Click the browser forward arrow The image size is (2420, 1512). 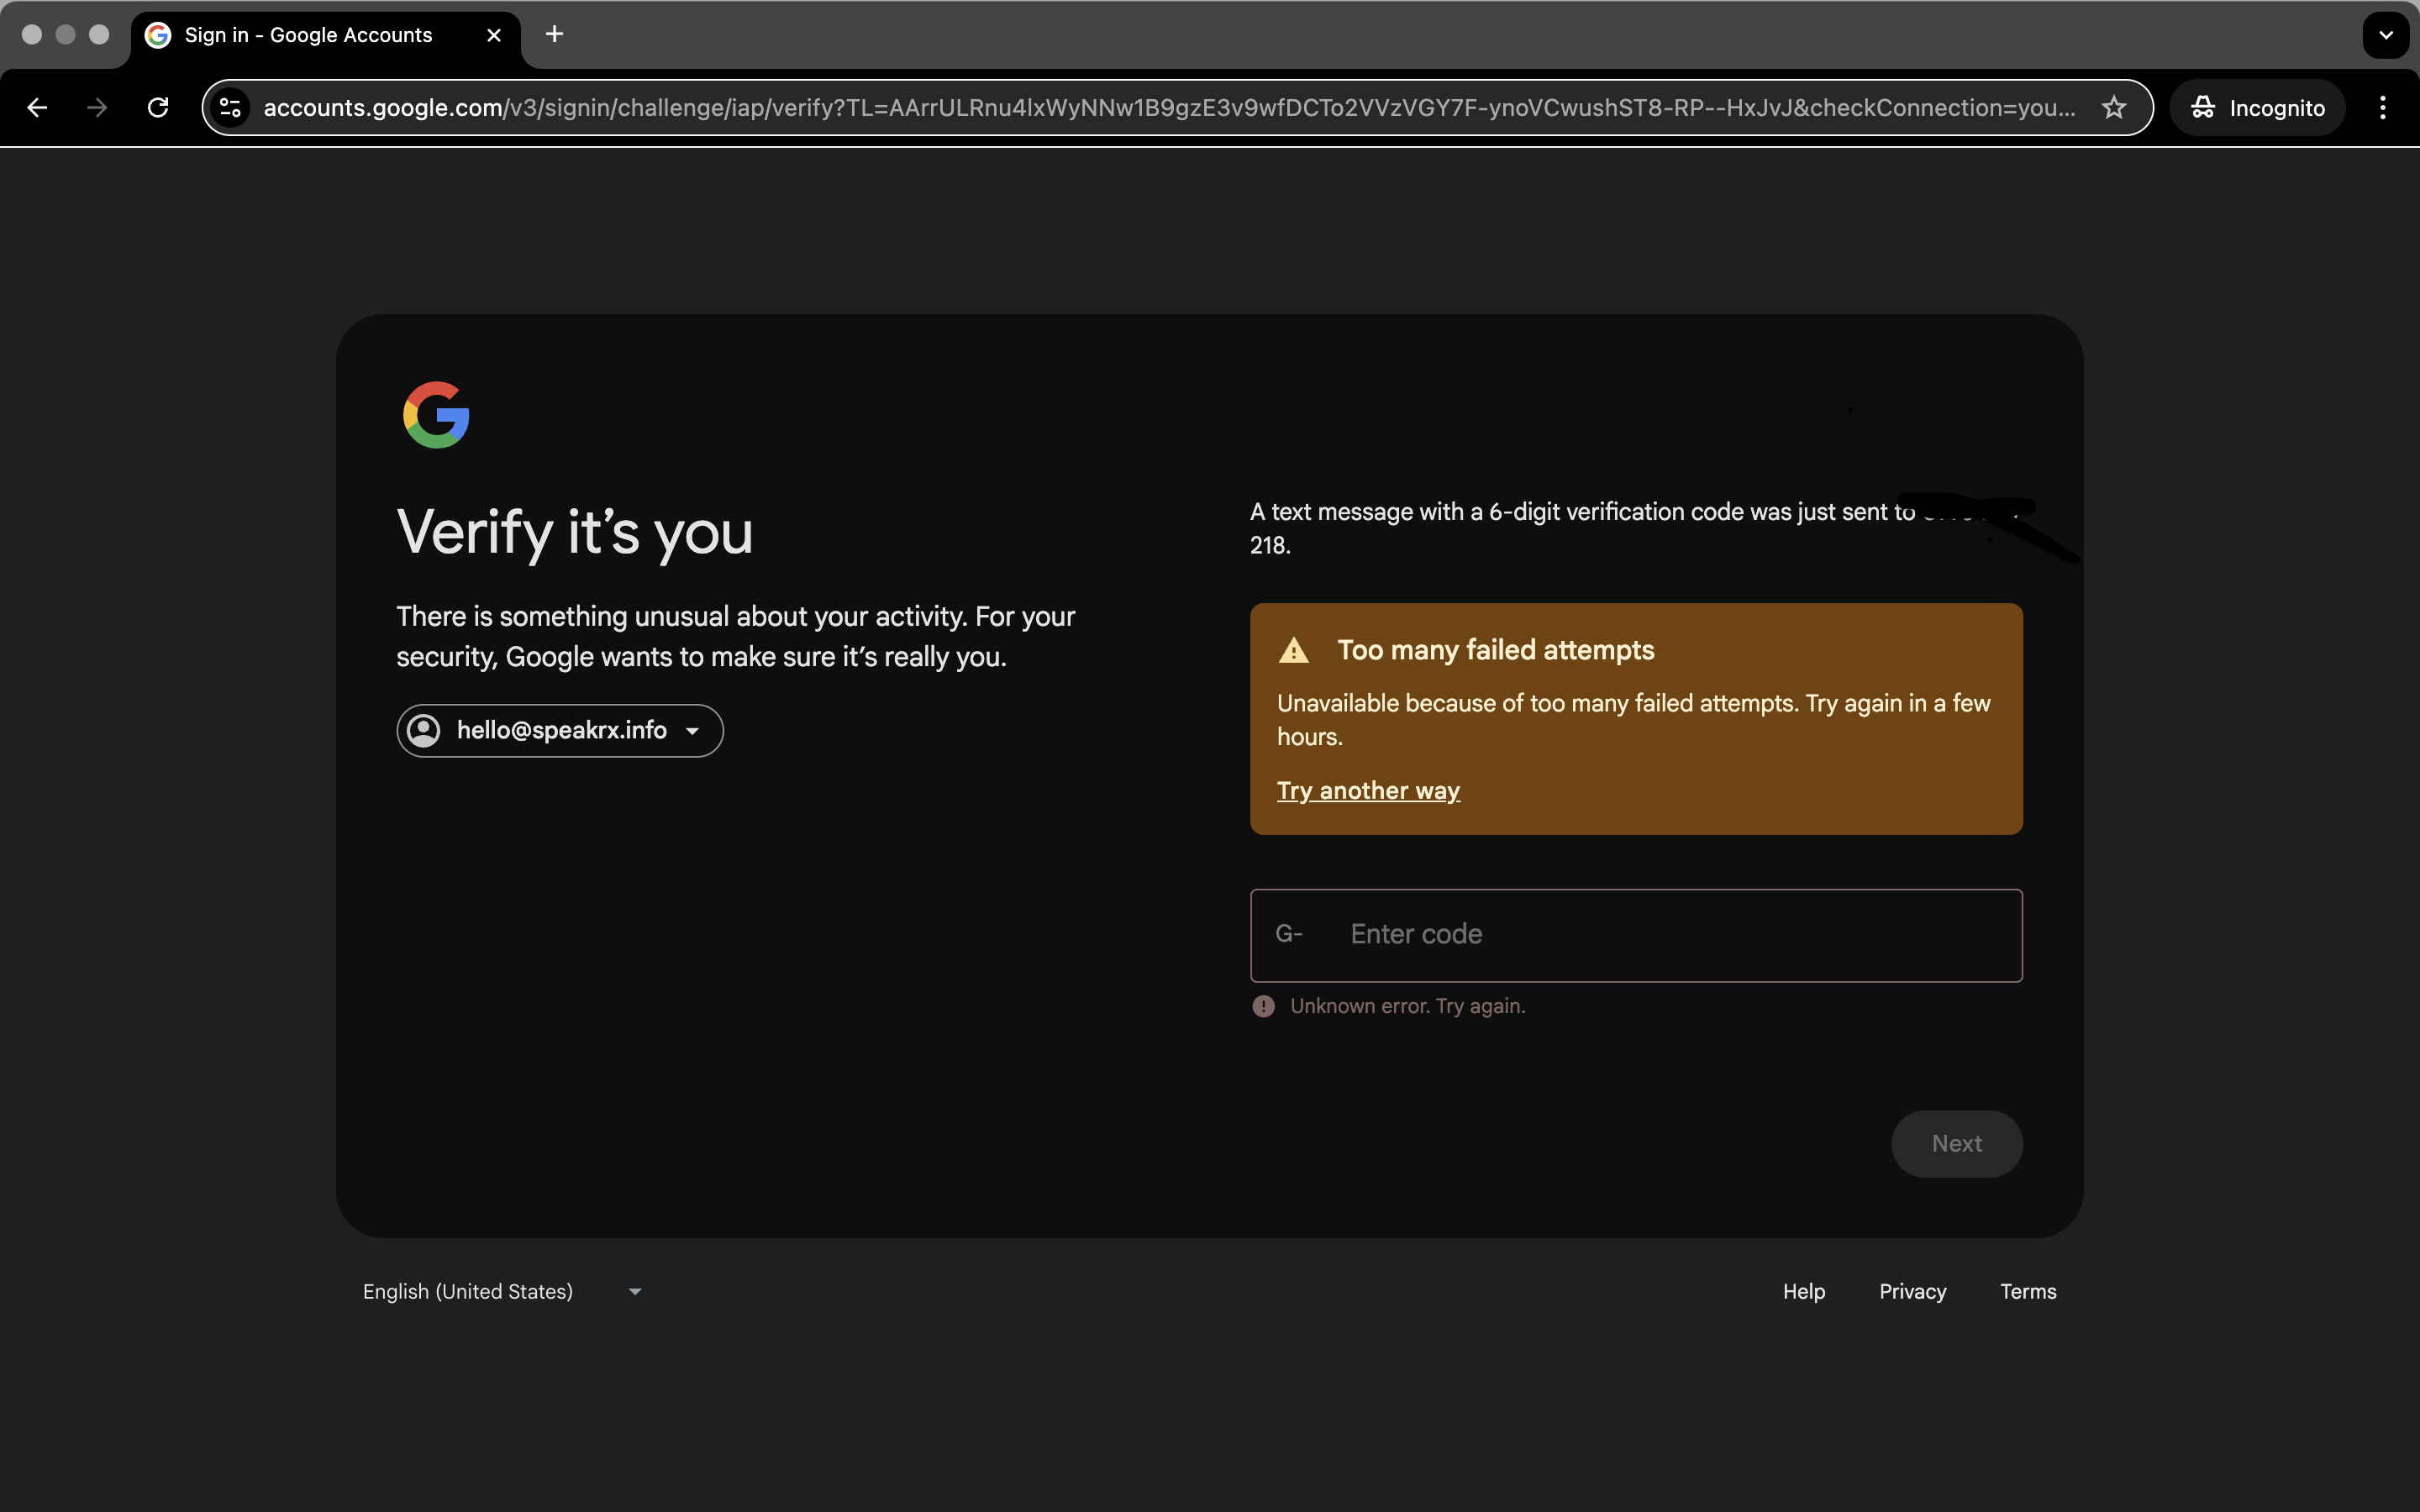pos(97,108)
